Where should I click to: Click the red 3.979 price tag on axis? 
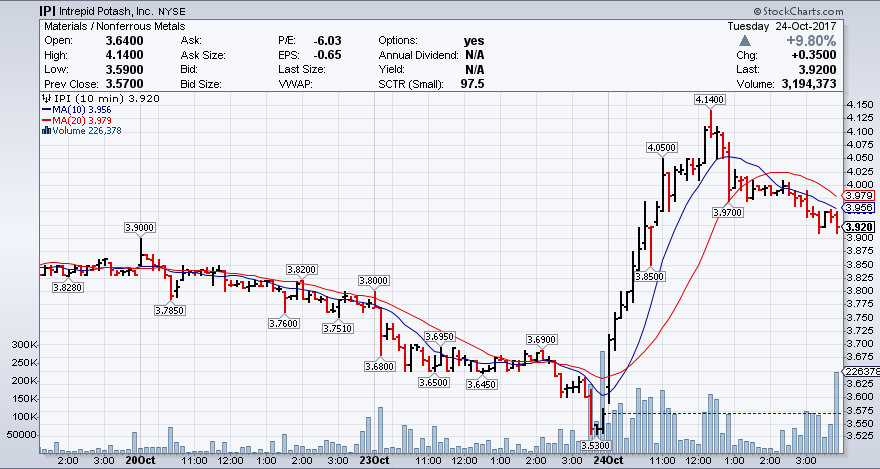click(x=860, y=195)
